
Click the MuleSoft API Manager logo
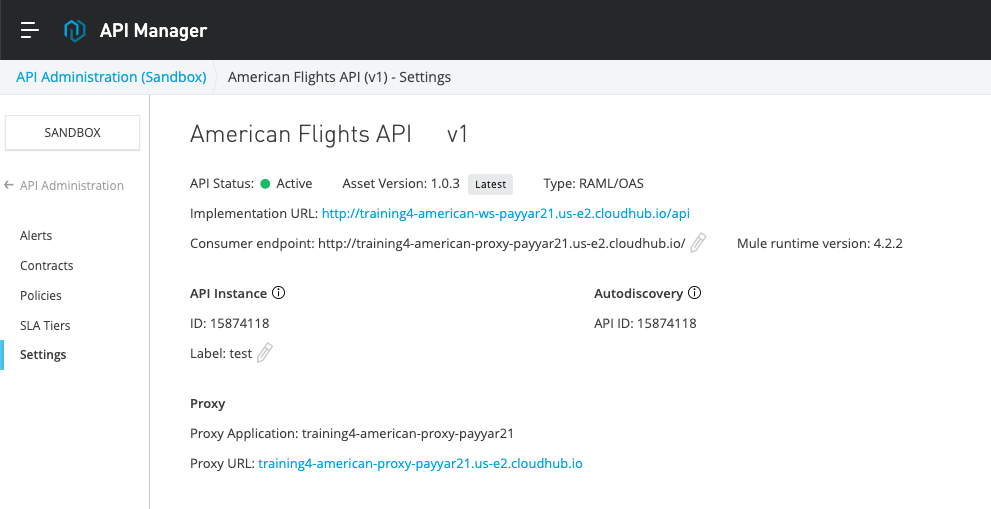click(x=75, y=30)
